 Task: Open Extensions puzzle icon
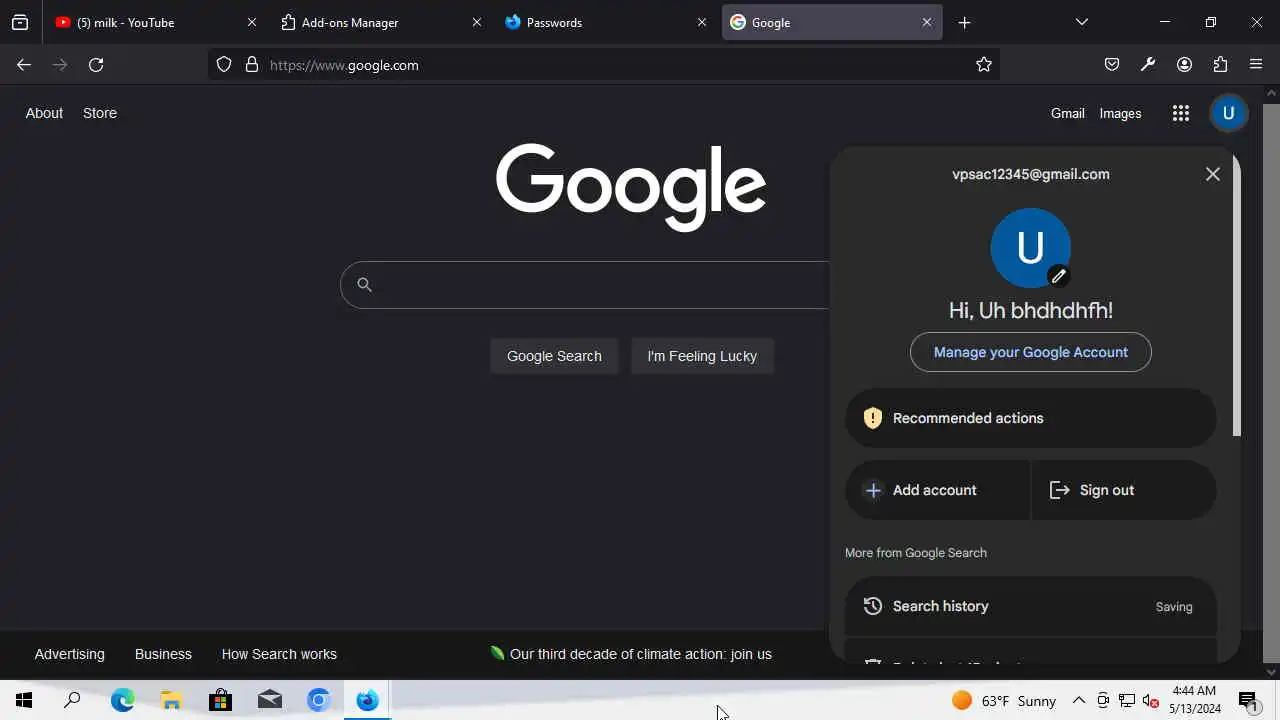(x=1220, y=65)
